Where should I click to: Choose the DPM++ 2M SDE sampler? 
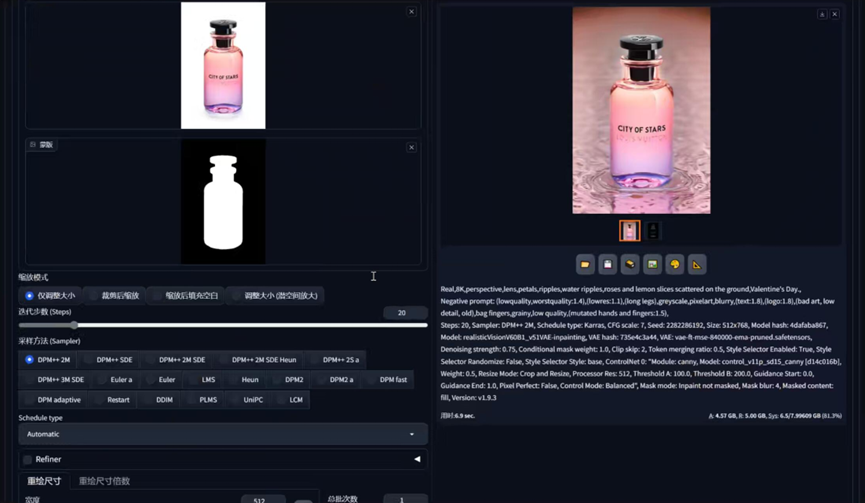[177, 360]
